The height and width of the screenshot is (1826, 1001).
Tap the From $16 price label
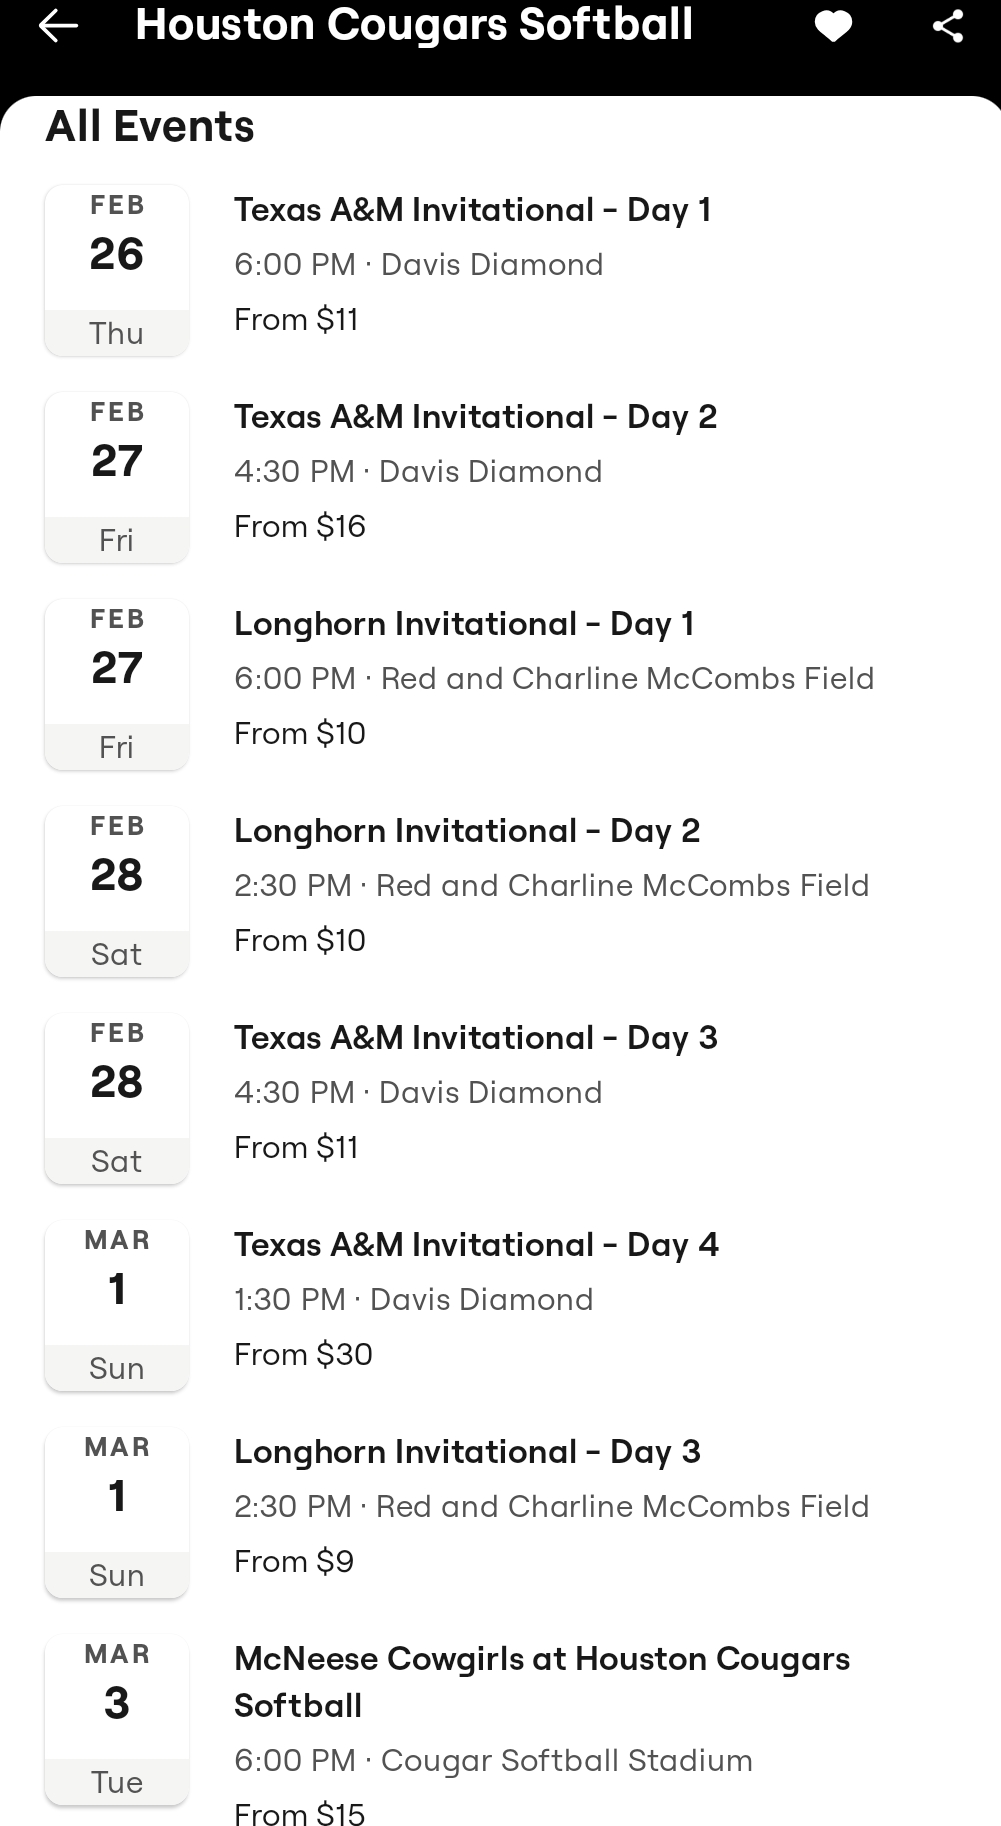300,527
